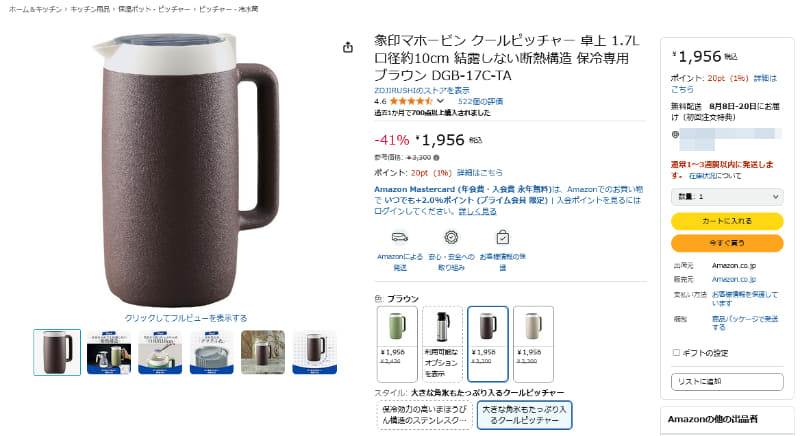The image size is (800, 436).
Task: Click the Add to List button
Action: click(x=727, y=381)
